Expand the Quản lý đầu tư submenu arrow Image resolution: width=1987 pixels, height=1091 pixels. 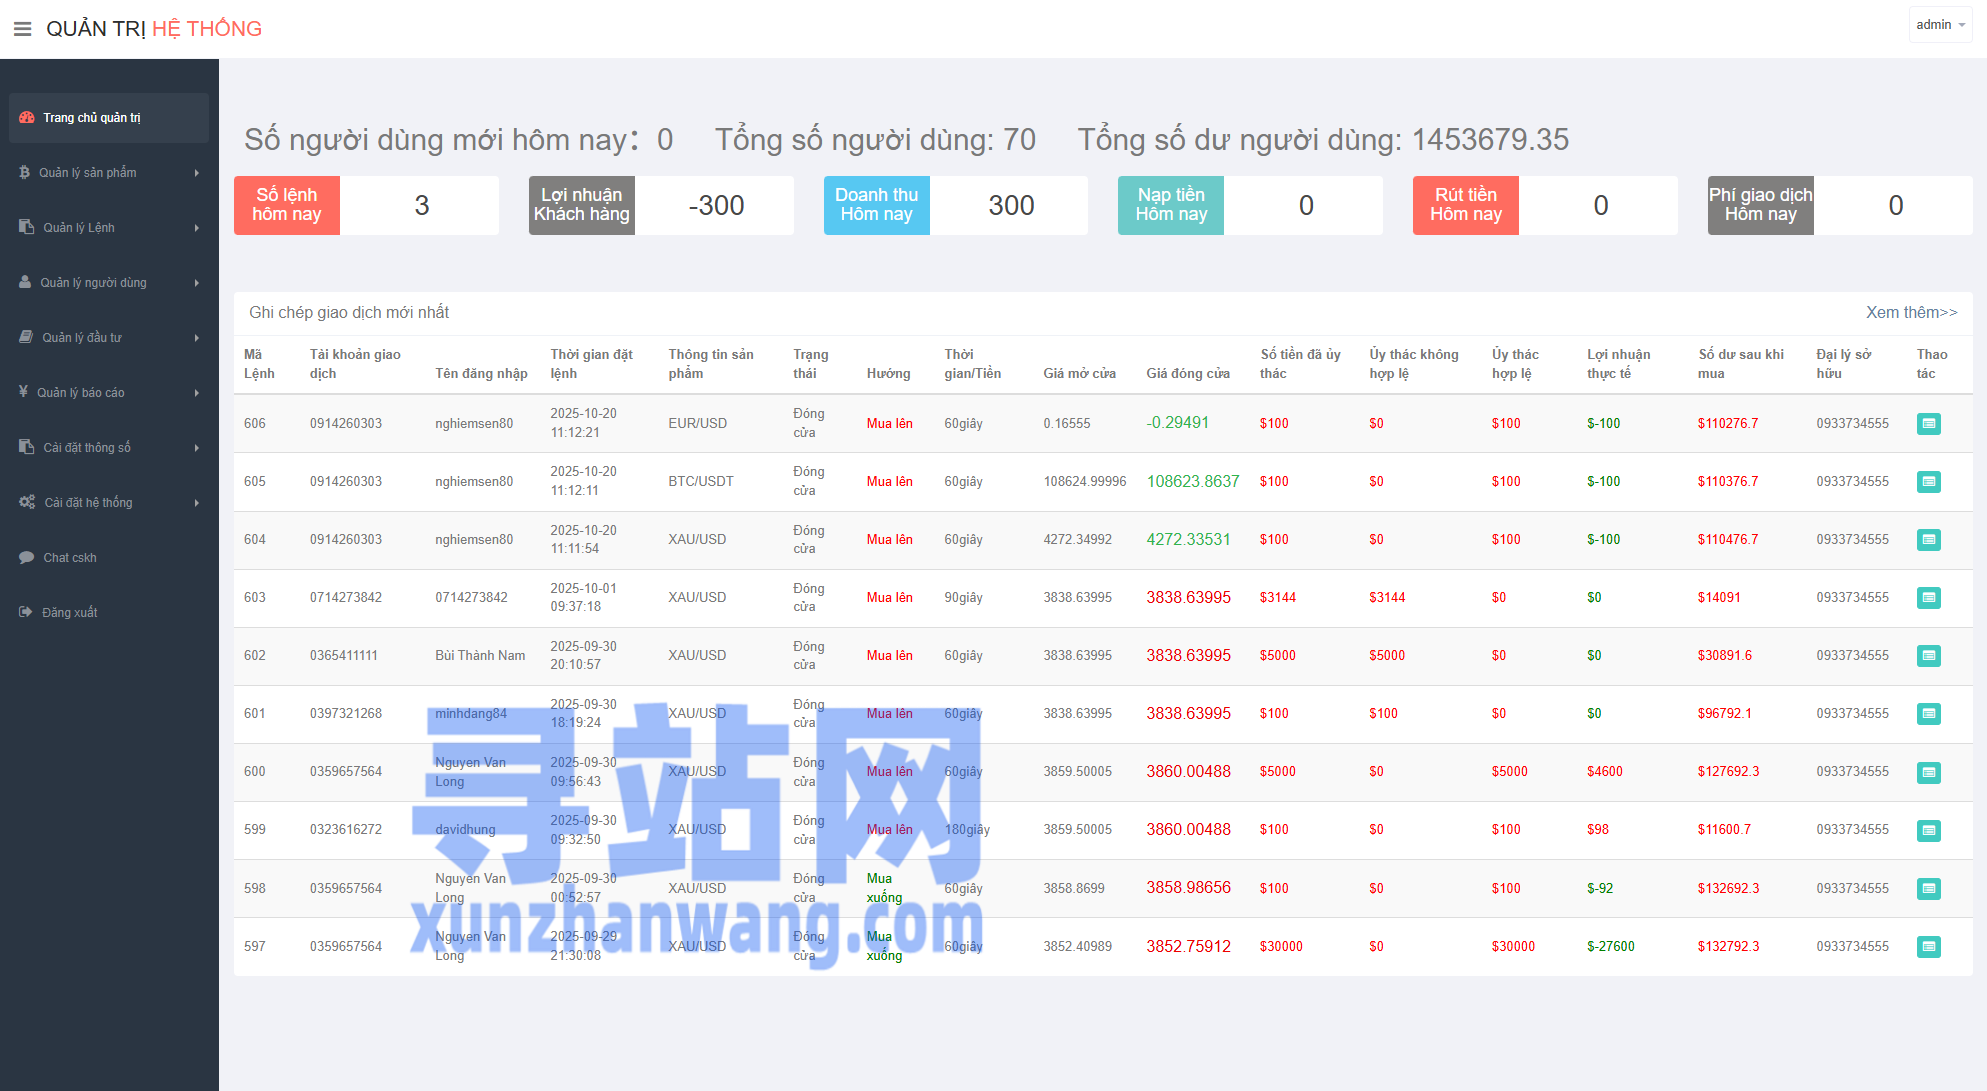point(197,338)
